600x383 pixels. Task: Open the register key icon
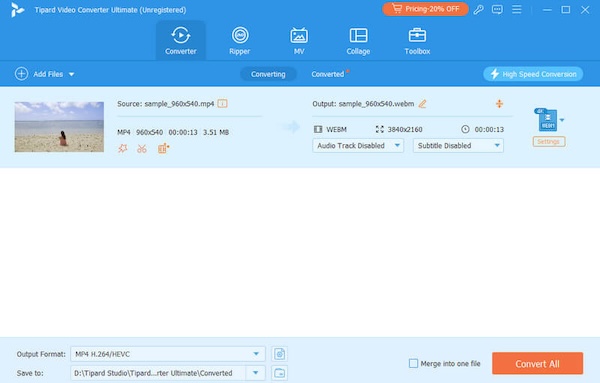(478, 10)
